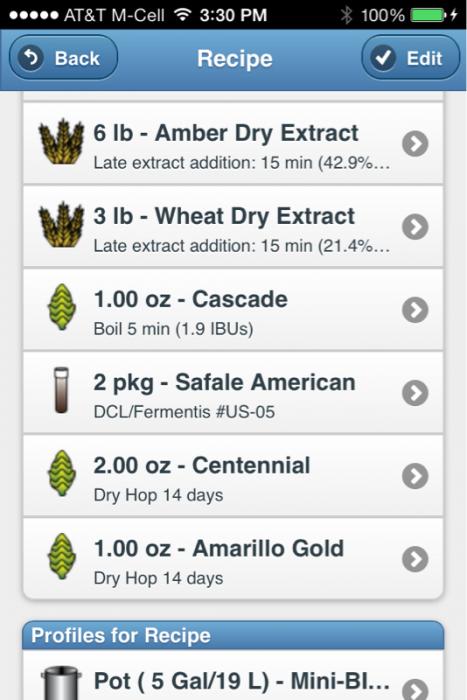Tap the Wi-Fi status icon
This screenshot has width=467, height=700.
182,15
